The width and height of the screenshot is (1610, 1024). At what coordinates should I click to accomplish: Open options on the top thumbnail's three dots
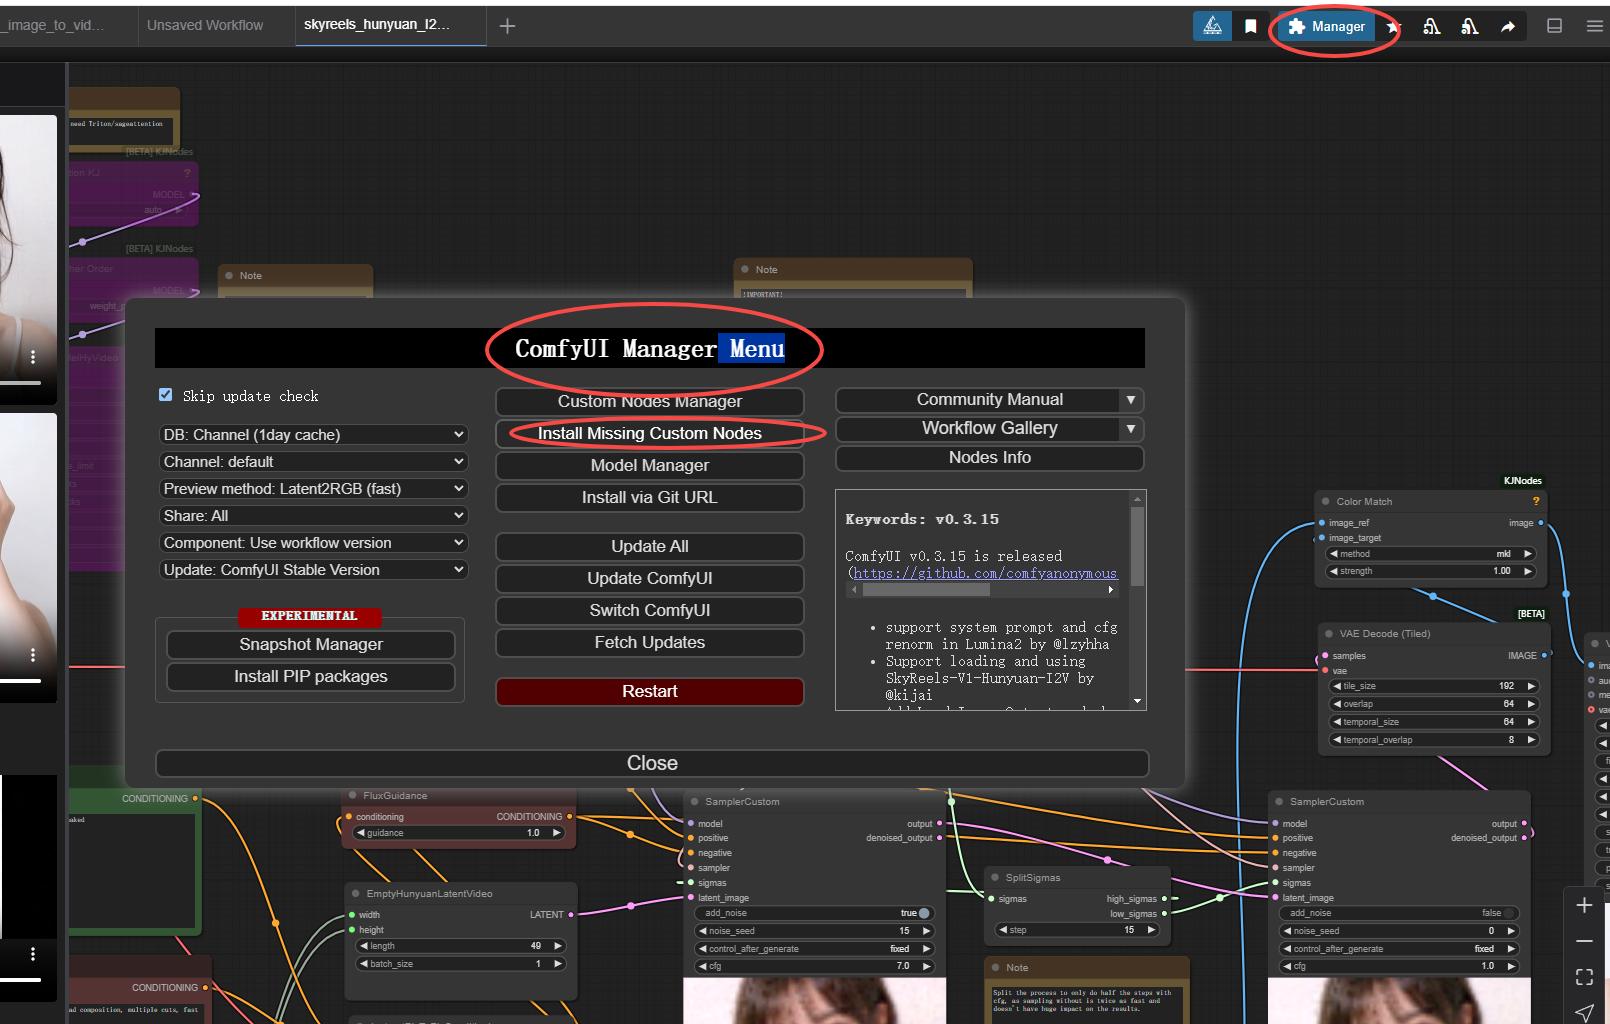coord(33,357)
